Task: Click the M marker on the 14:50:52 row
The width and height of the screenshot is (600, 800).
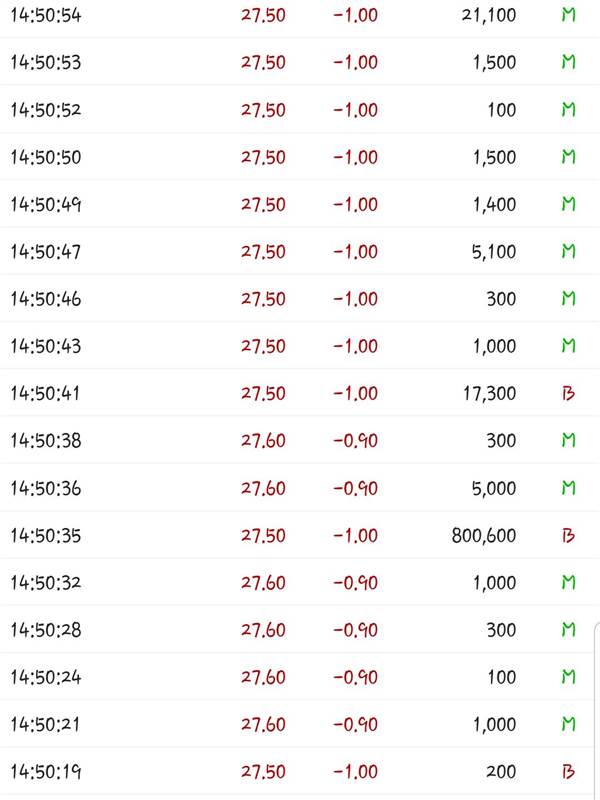Action: [x=568, y=110]
